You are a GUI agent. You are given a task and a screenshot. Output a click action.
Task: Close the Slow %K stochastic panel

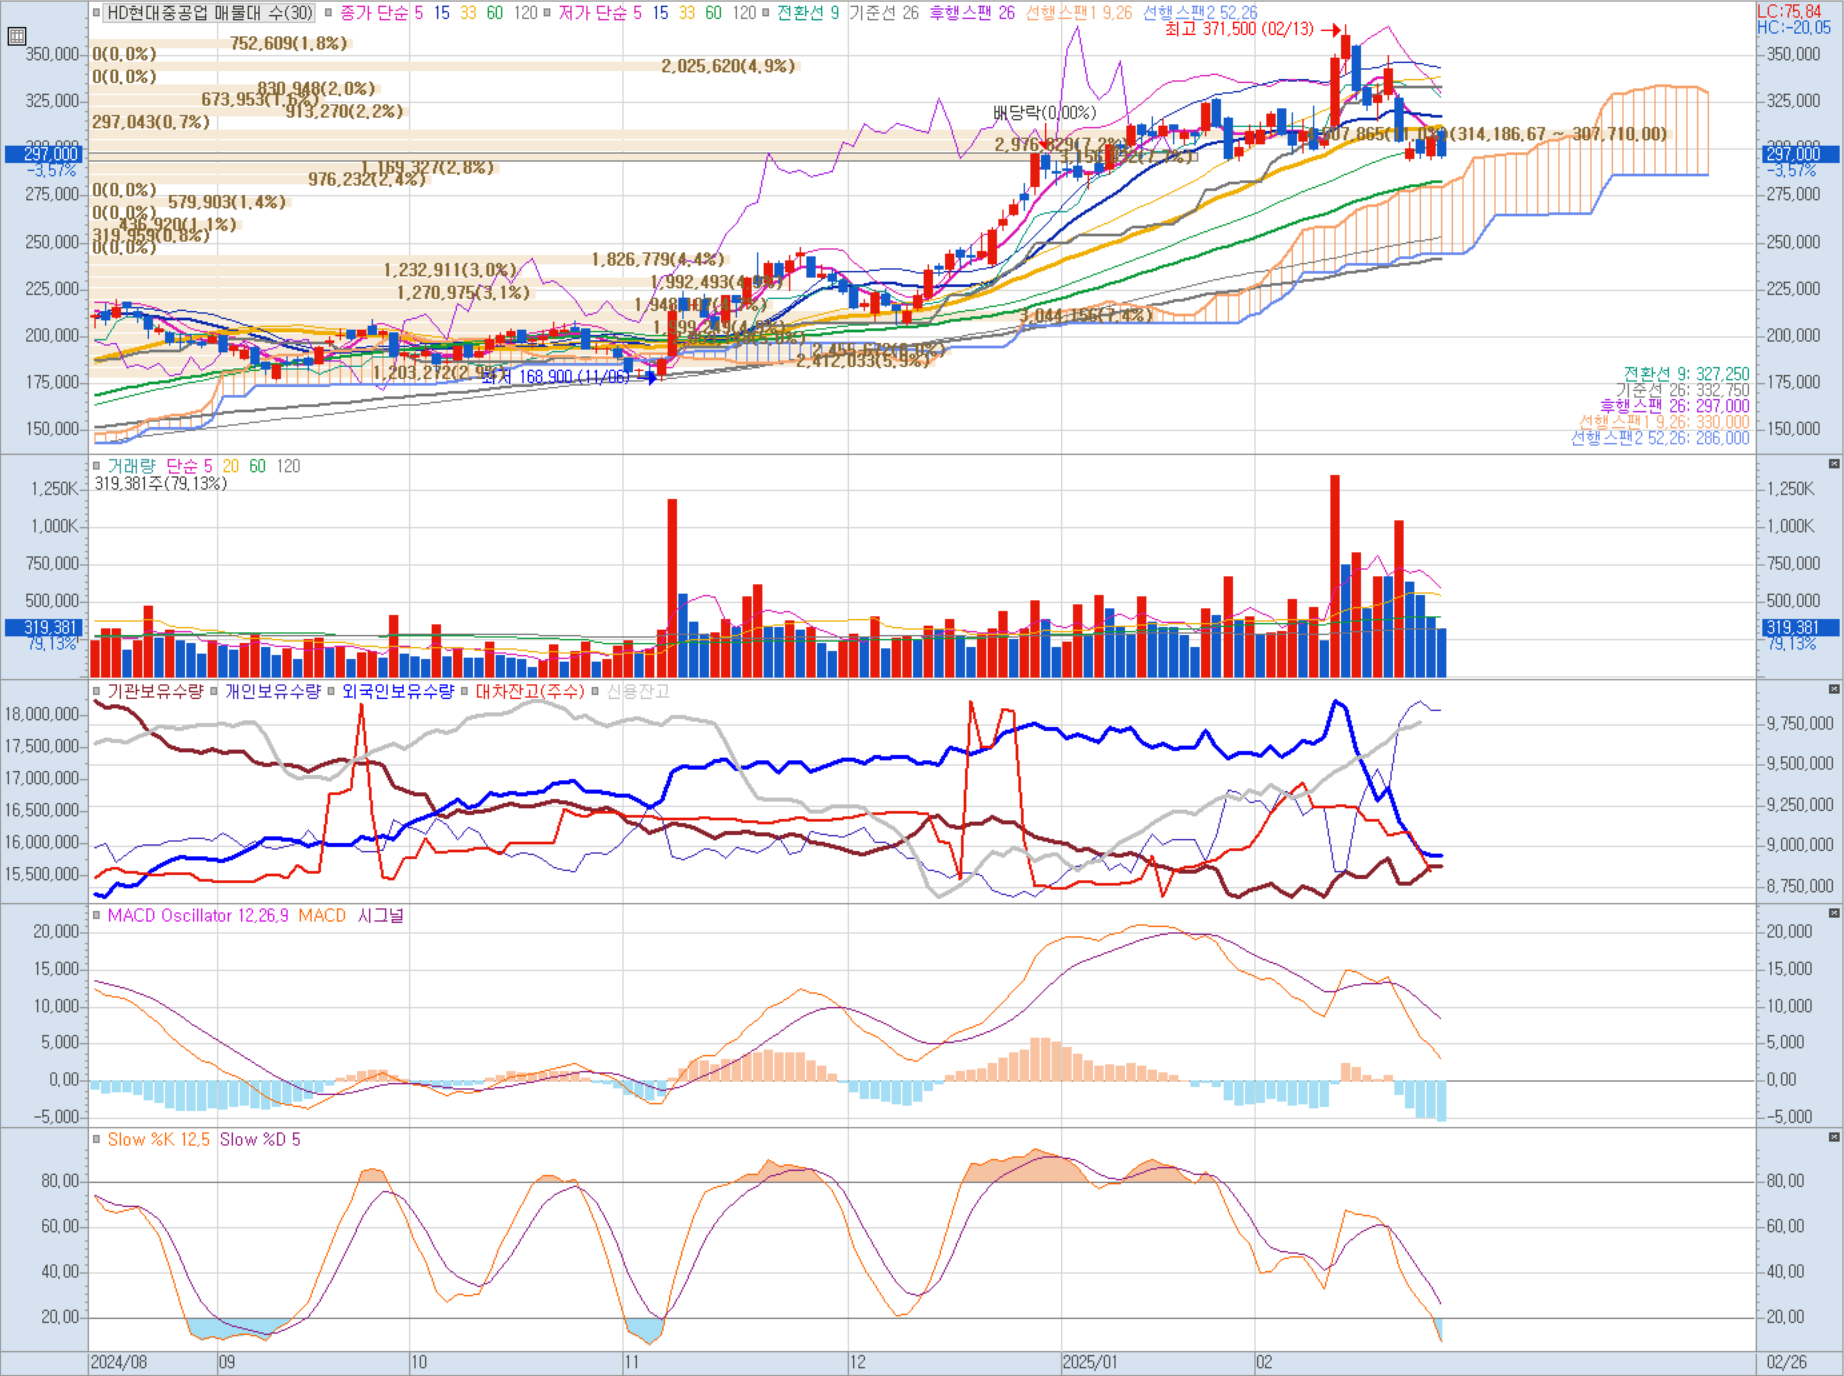coord(1834,1137)
